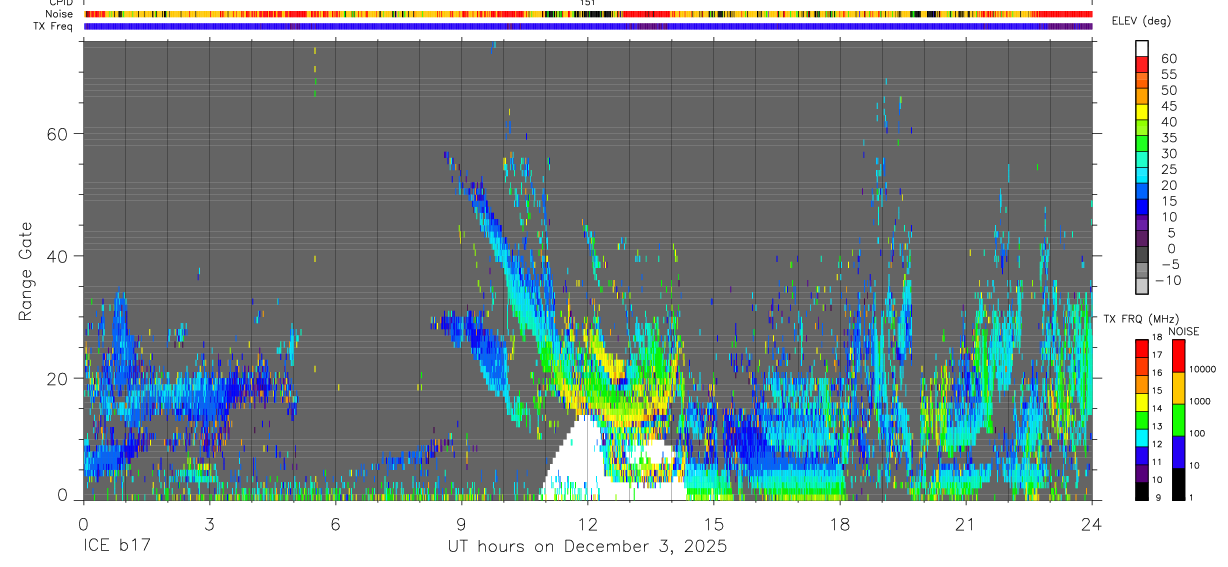
Task: Click the 'TX Freq' row label at top left
Action: [x=54, y=26]
